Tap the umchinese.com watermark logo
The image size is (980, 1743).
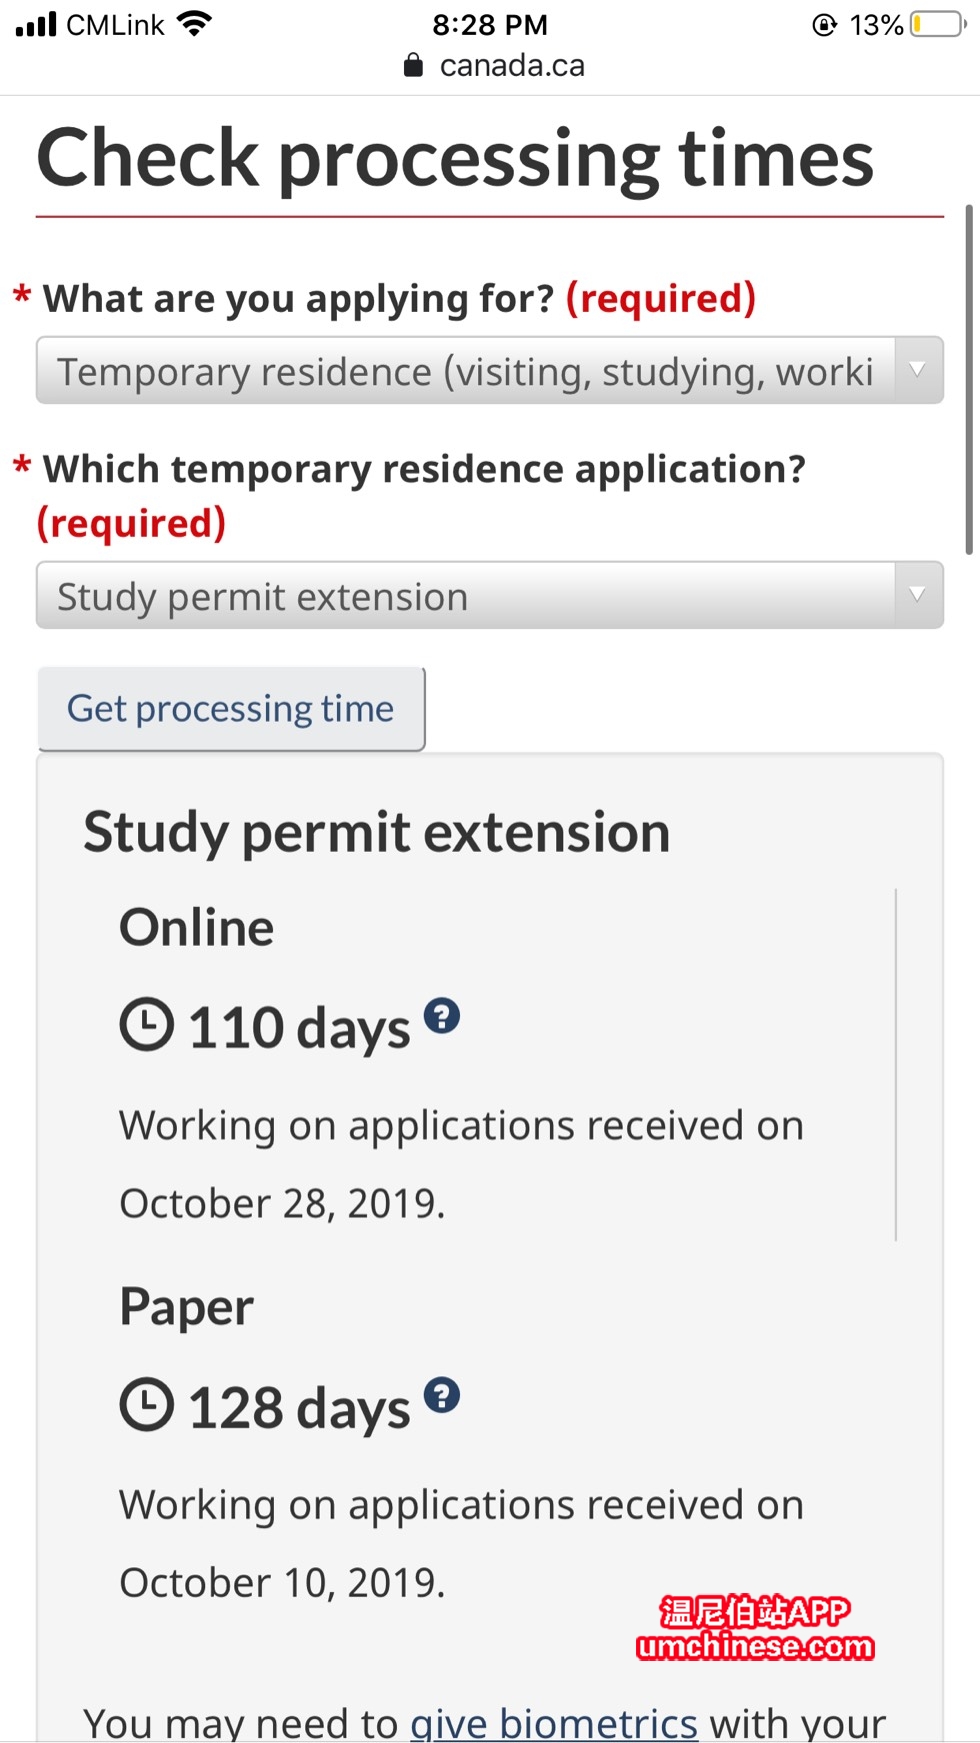coord(755,1629)
